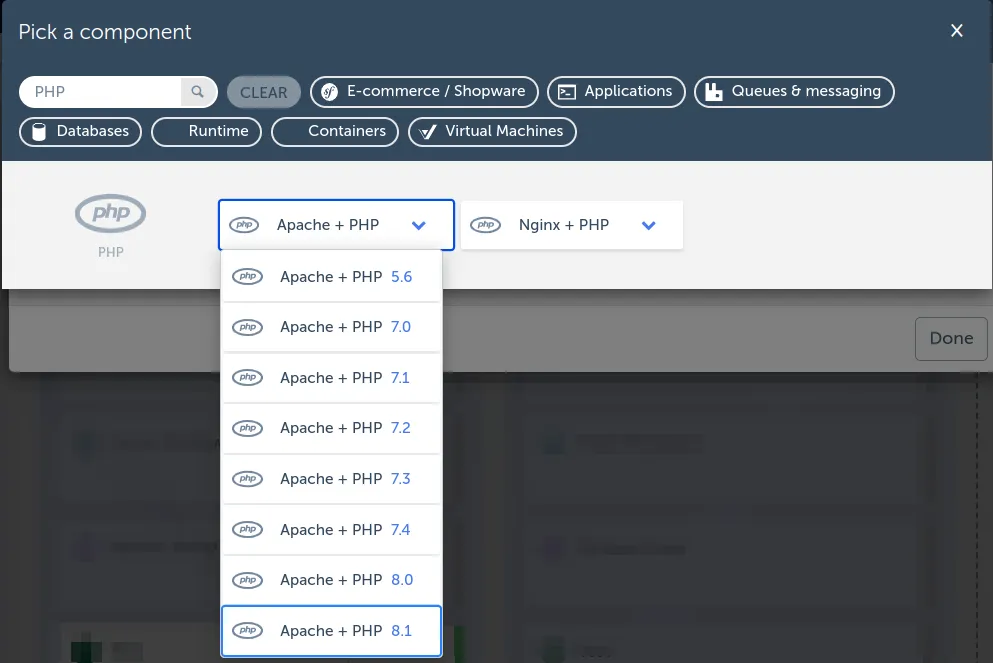Viewport: 993px width, 663px height.
Task: Click the php icon beside Apache + PHP 5.6
Action: pos(247,276)
